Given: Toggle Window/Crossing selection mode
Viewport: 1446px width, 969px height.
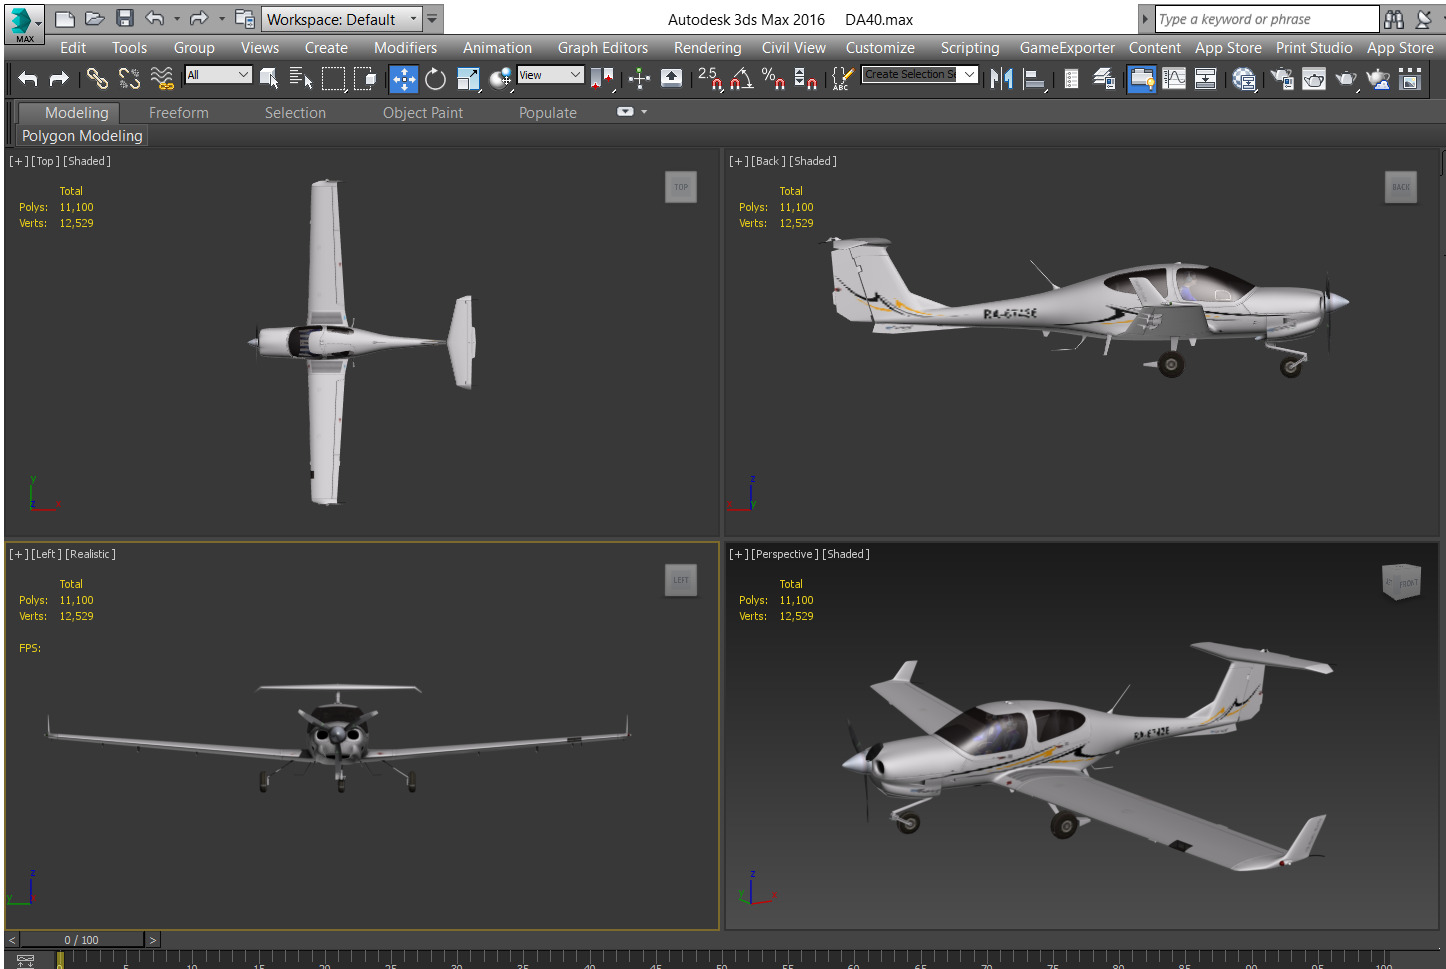Looking at the screenshot, I should (x=365, y=78).
